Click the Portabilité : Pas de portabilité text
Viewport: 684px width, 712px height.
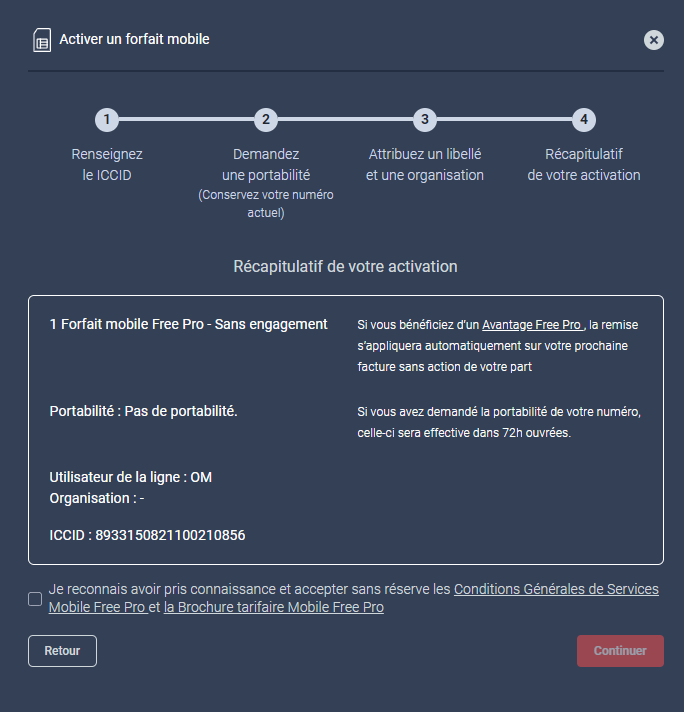point(144,411)
